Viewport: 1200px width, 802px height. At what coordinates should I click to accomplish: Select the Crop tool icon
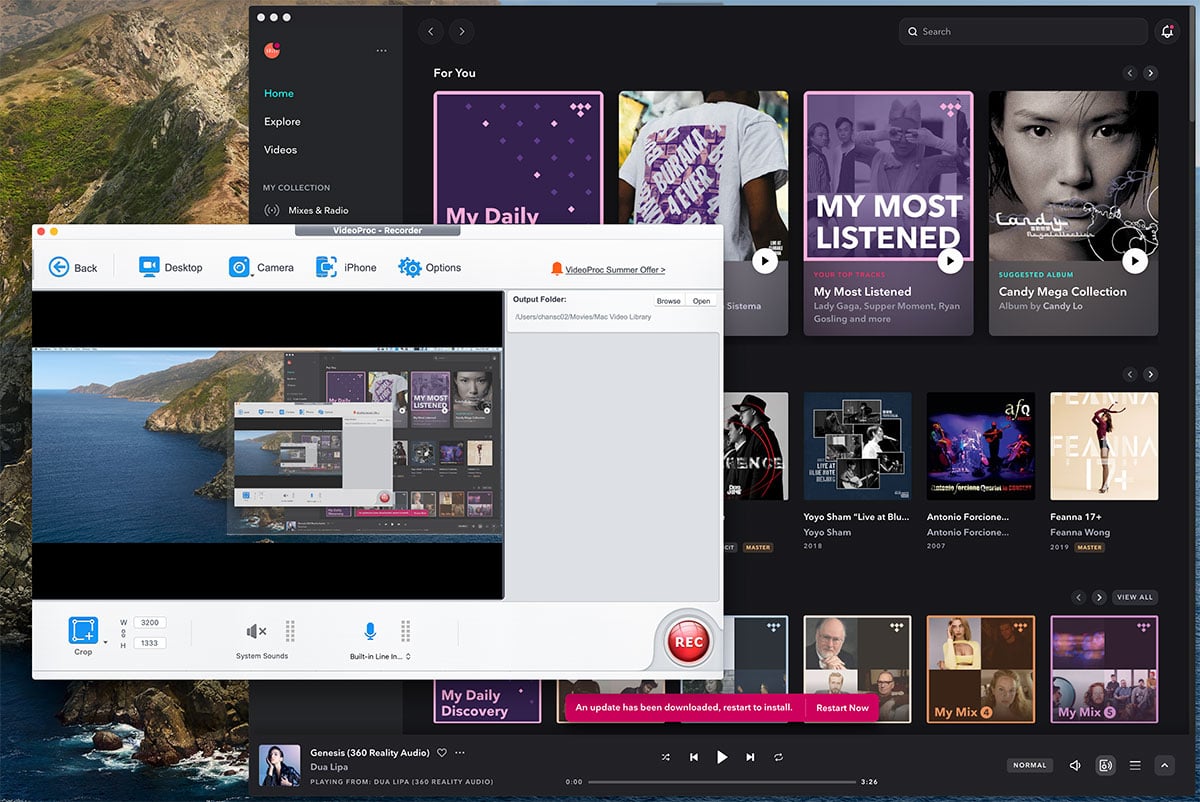coord(83,630)
